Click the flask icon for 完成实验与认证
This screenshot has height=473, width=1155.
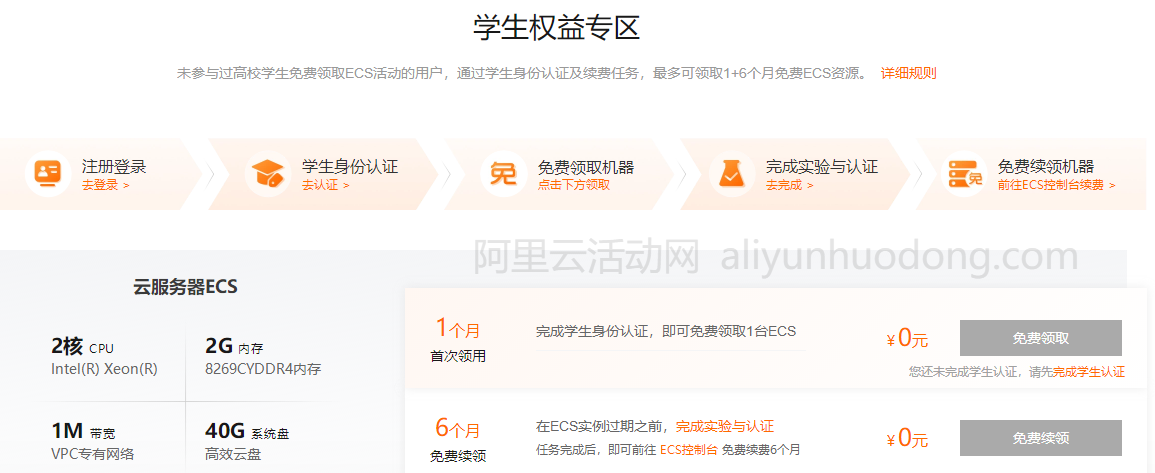coord(732,174)
